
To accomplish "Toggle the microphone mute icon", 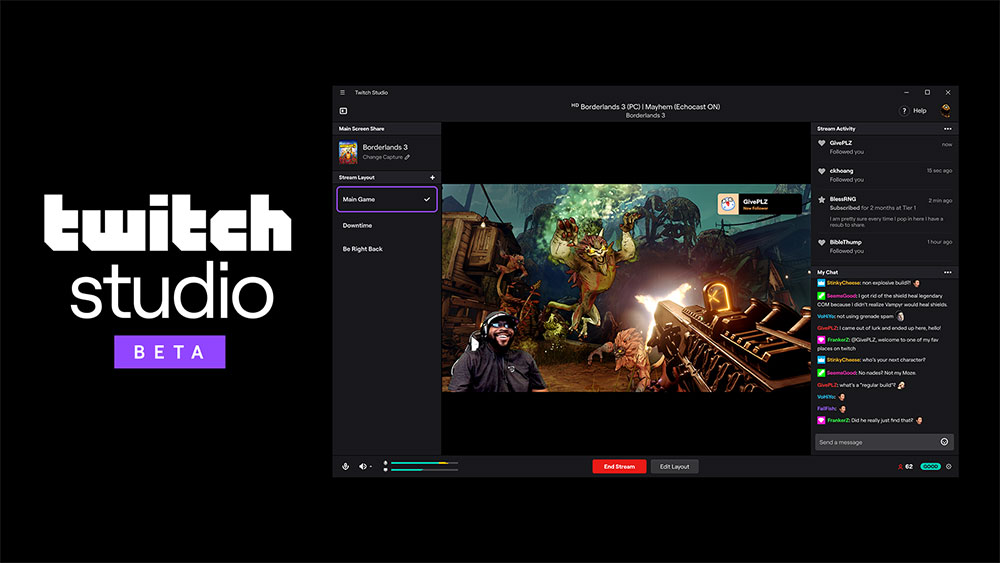I will coord(345,467).
